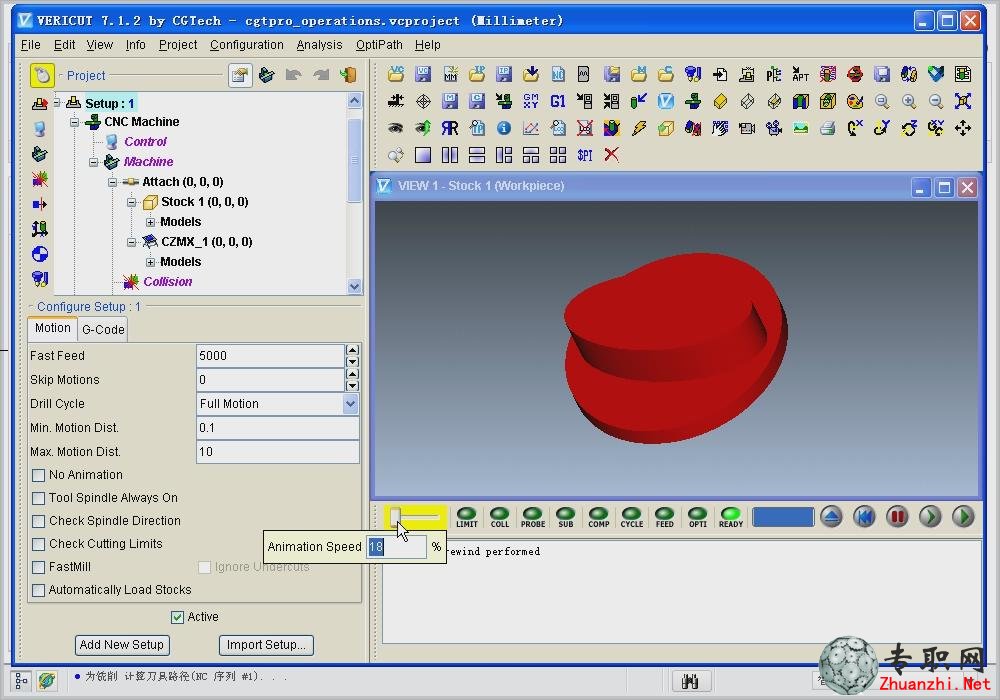
Task: Enable the FastMill checkbox
Action: coord(38,567)
